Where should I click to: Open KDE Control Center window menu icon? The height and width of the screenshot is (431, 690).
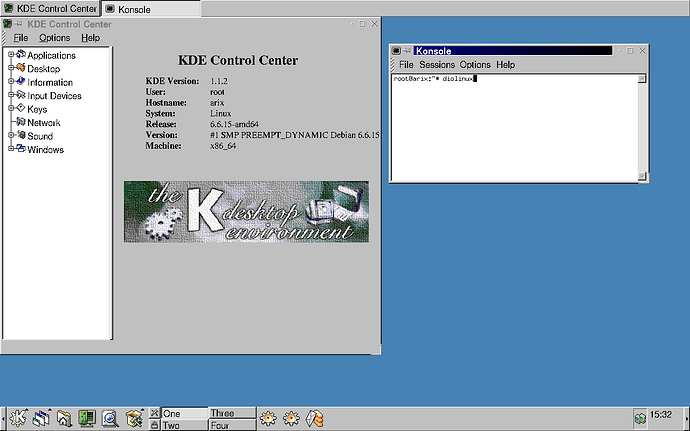pyautogui.click(x=7, y=24)
